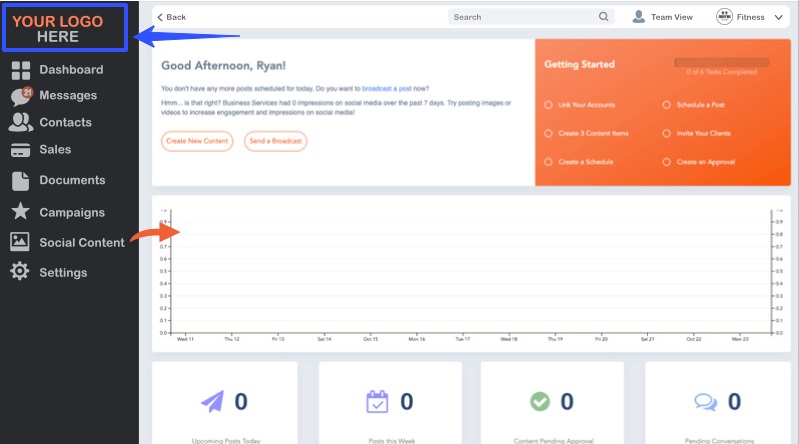Image resolution: width=799 pixels, height=444 pixels.
Task: Mark Schedule a Post task circle
Action: tap(667, 105)
